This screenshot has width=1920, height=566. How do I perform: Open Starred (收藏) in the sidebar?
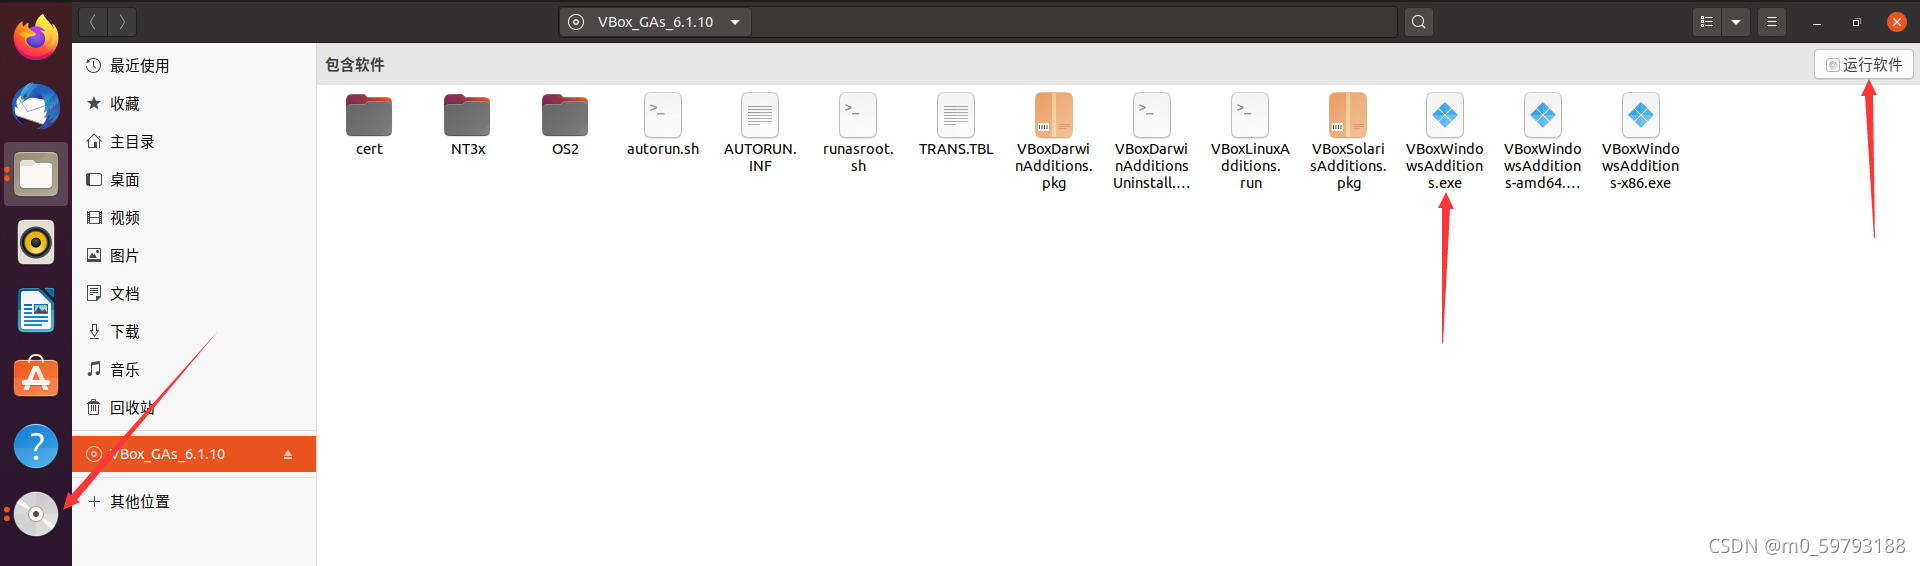click(194, 104)
